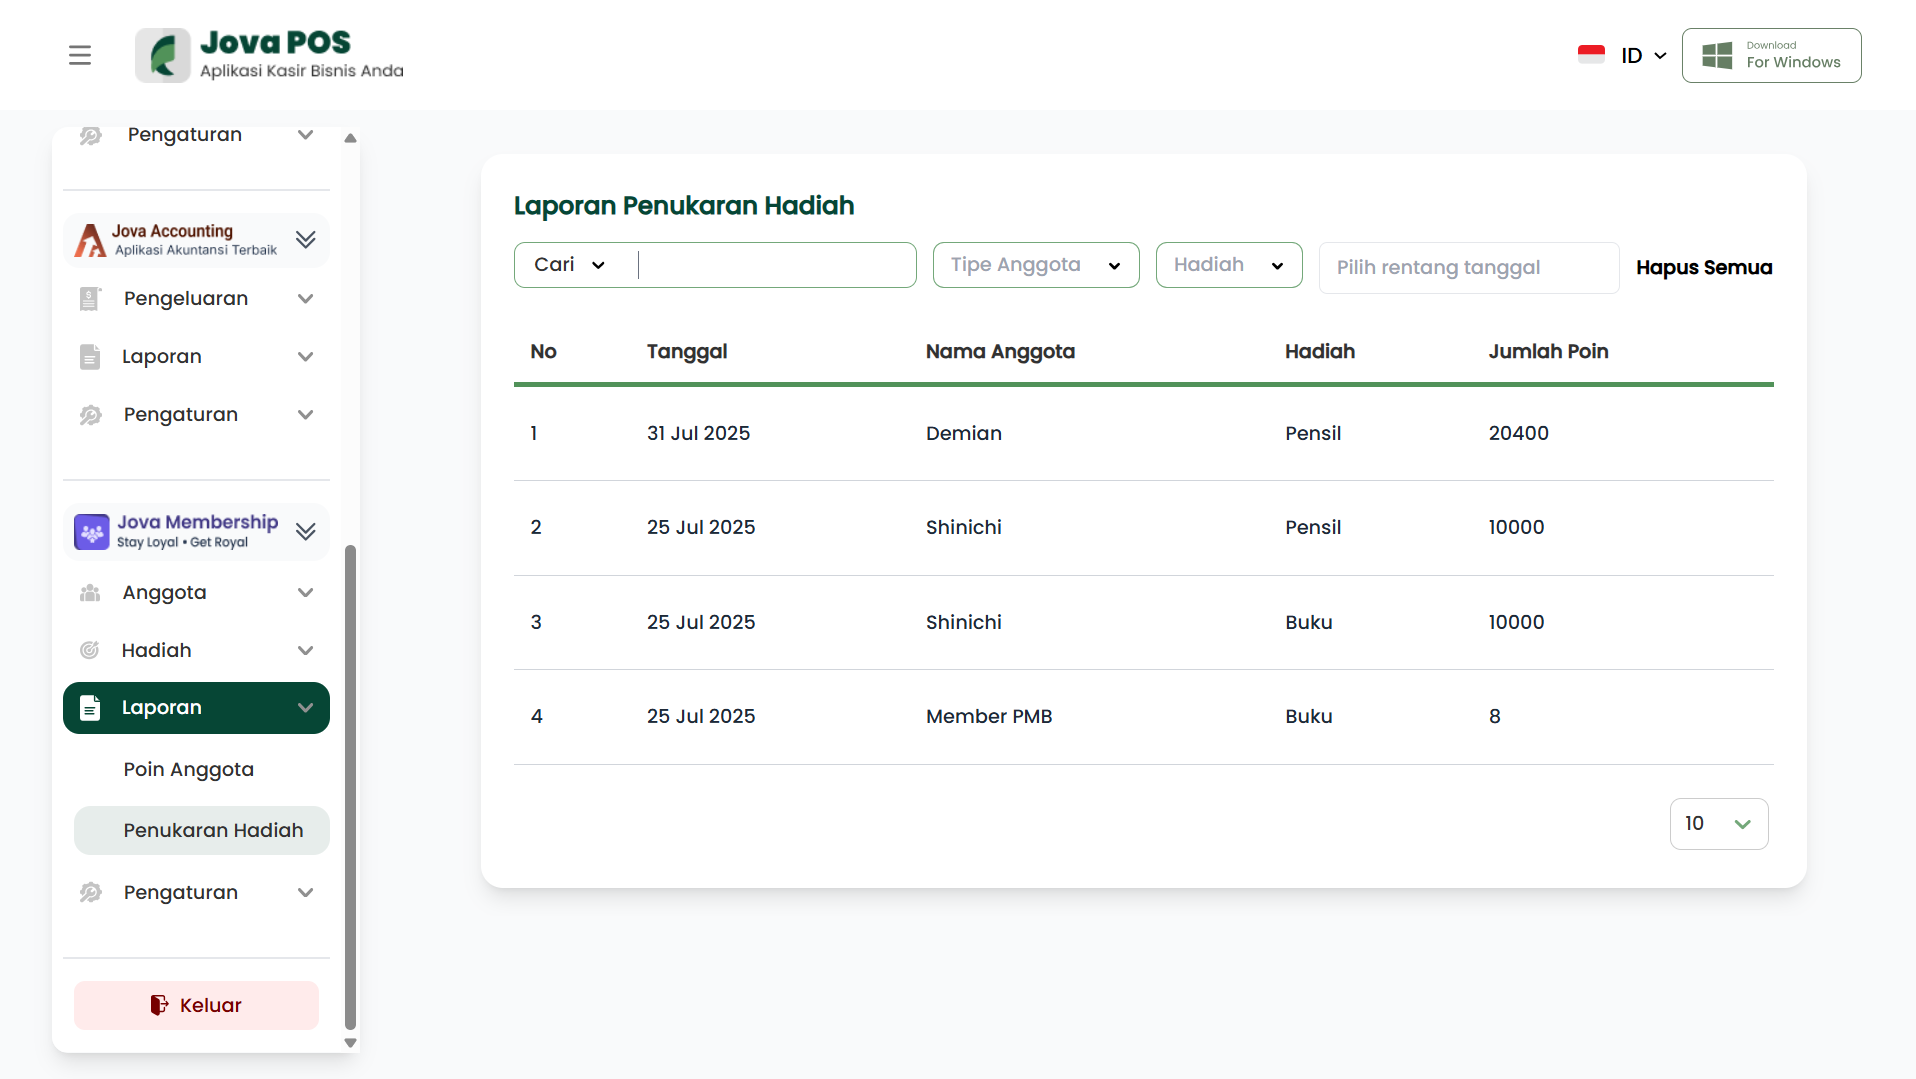This screenshot has height=1079, width=1916.
Task: Open the Cari search type dropdown
Action: pos(571,265)
